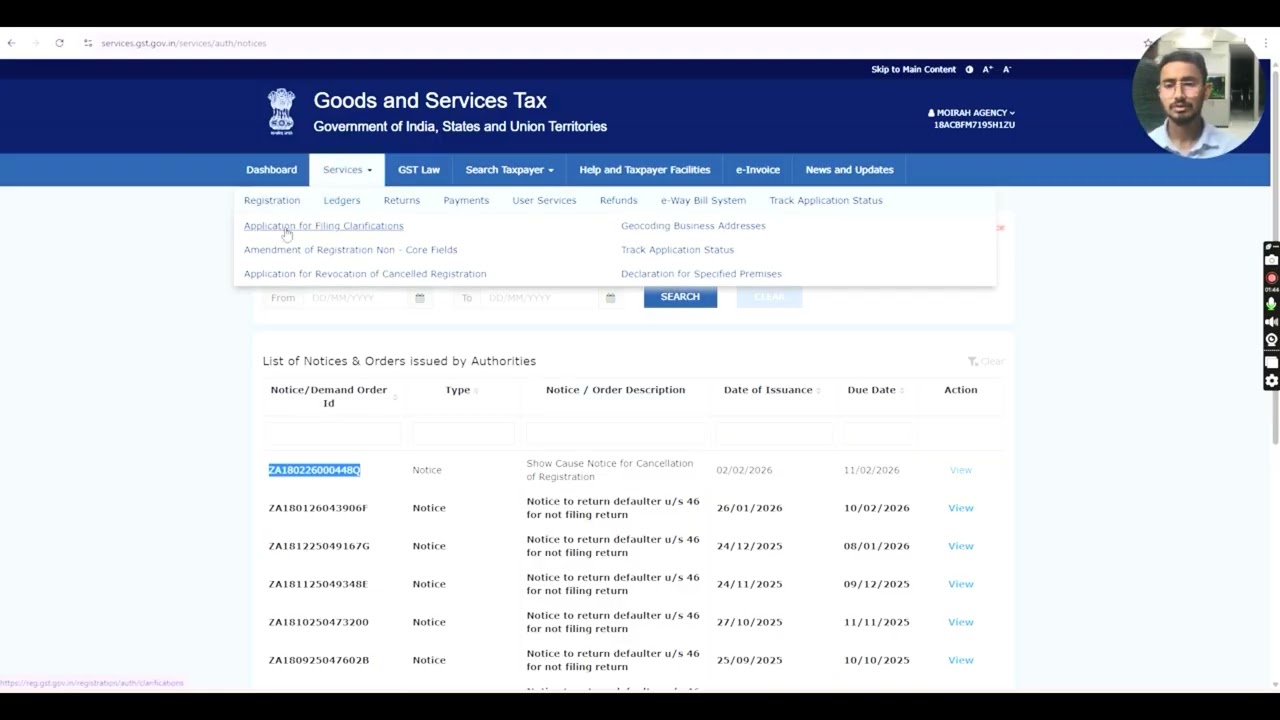
Task: Select Registration submenu under Services
Action: (x=272, y=201)
